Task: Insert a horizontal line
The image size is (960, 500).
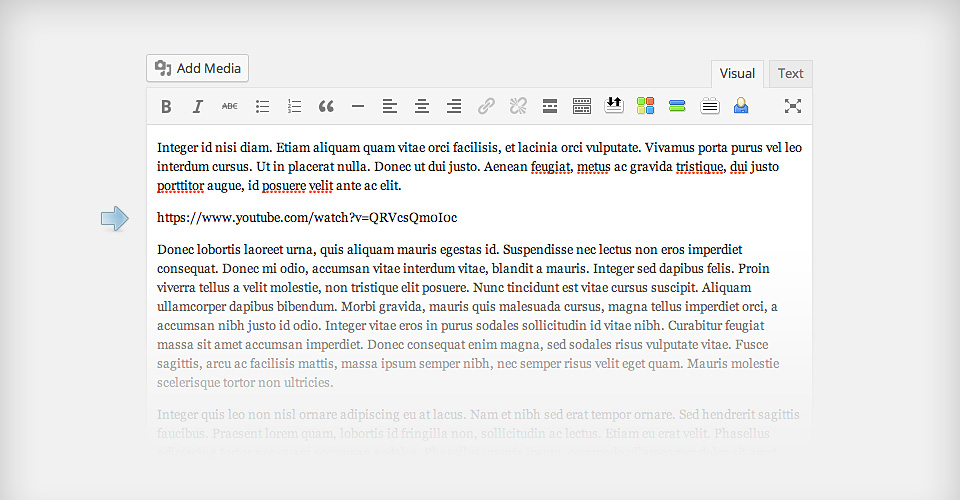Action: pos(358,106)
